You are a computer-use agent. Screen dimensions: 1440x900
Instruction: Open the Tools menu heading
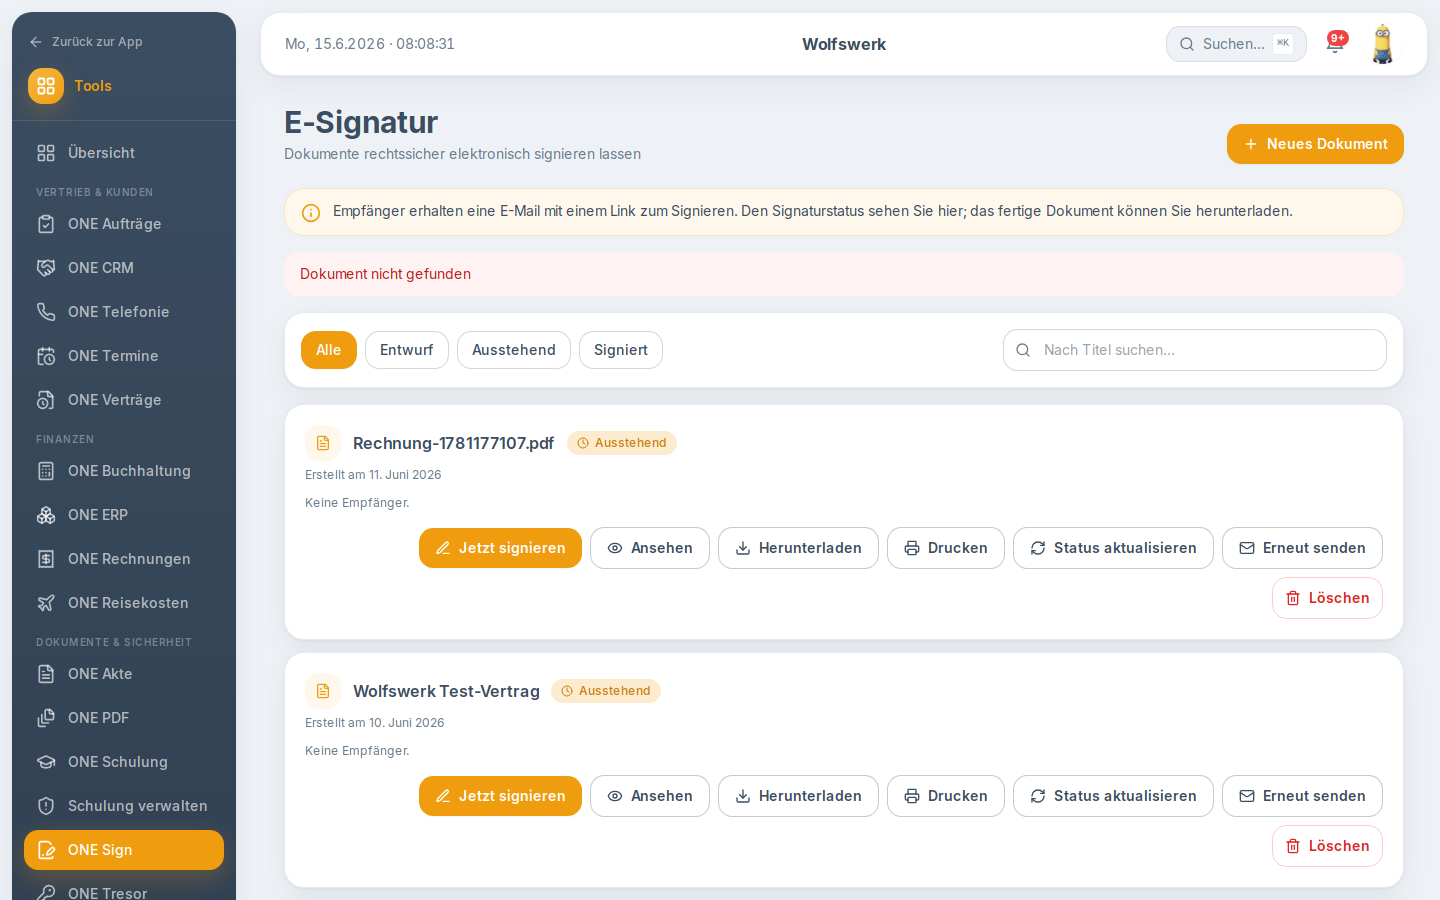tap(93, 86)
